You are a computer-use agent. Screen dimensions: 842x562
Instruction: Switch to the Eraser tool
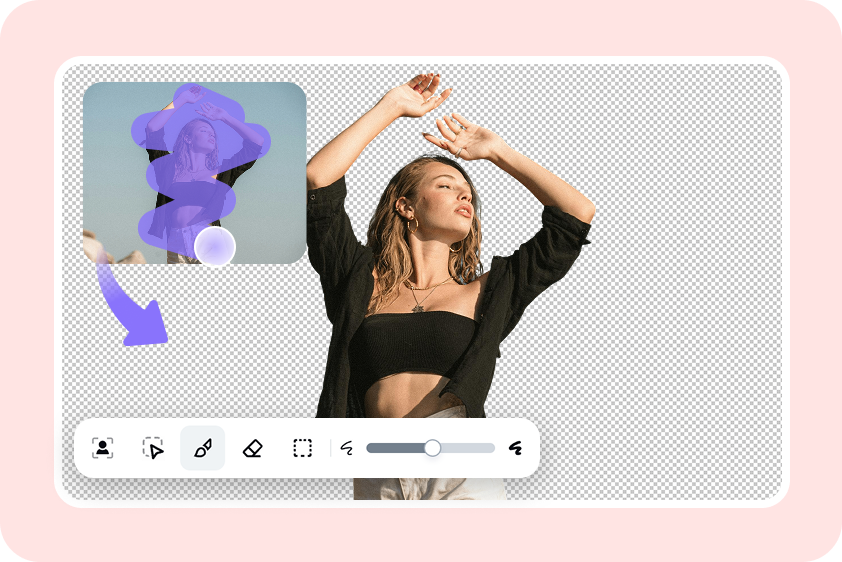pos(252,448)
